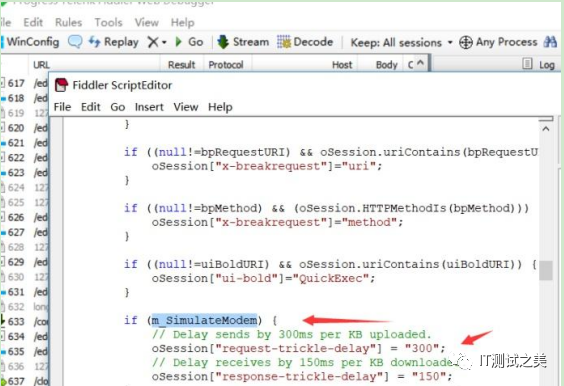
Task: Click the Stream download arrow icon
Action: 223,42
